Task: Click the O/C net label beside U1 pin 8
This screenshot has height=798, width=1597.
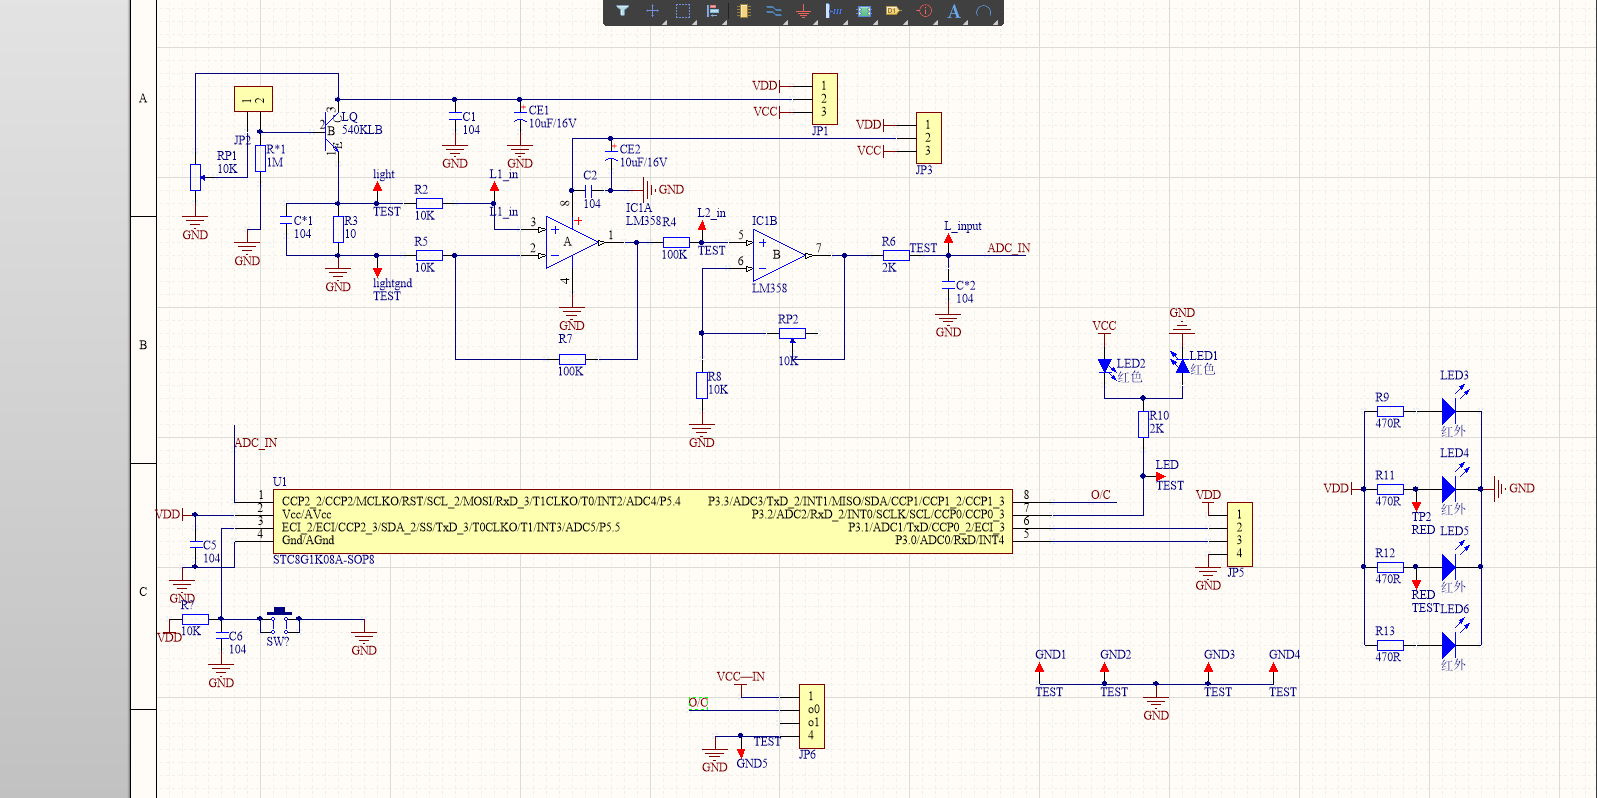Action: (x=1100, y=495)
